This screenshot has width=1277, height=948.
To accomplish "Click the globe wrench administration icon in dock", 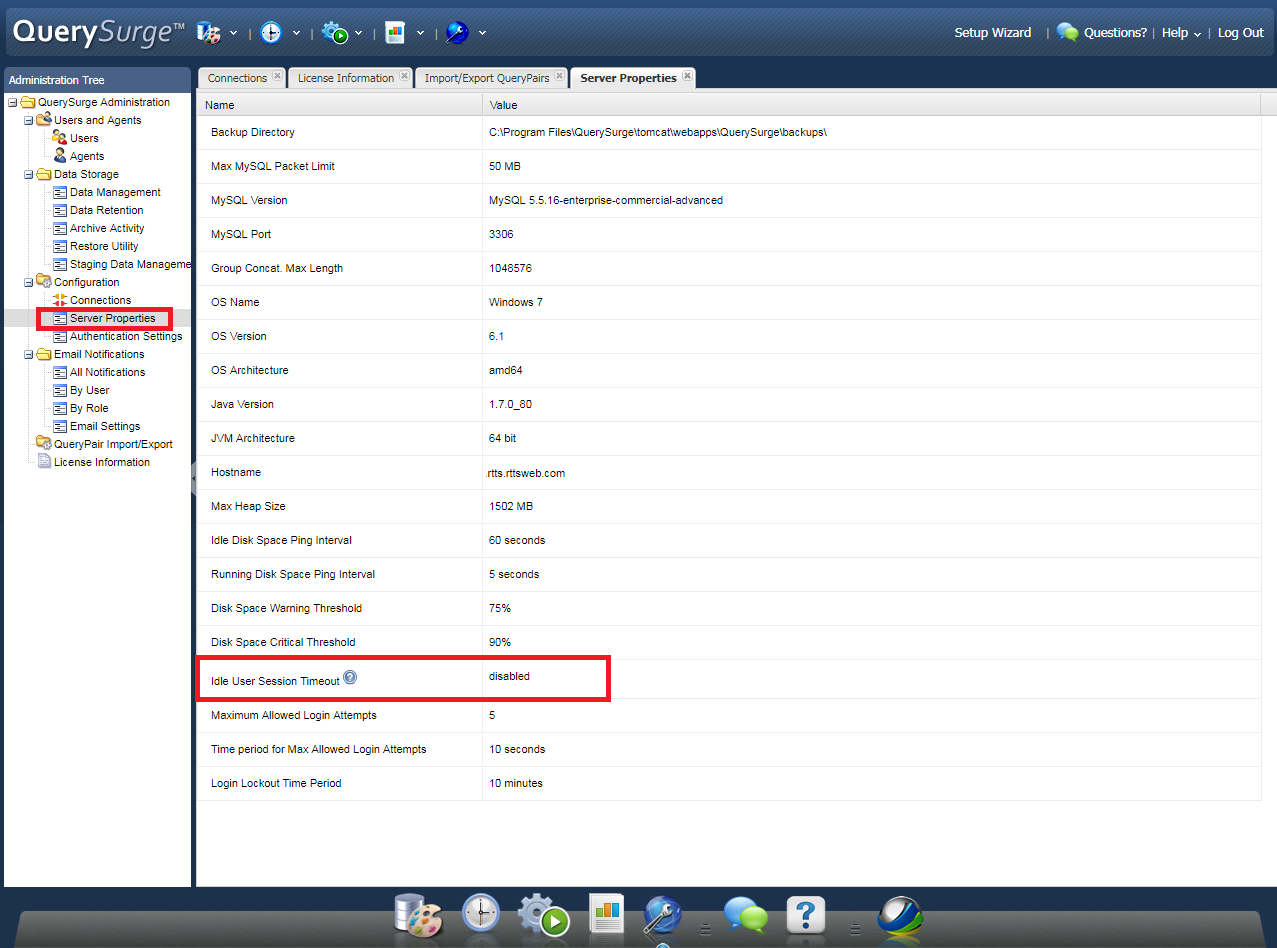I will coord(663,913).
